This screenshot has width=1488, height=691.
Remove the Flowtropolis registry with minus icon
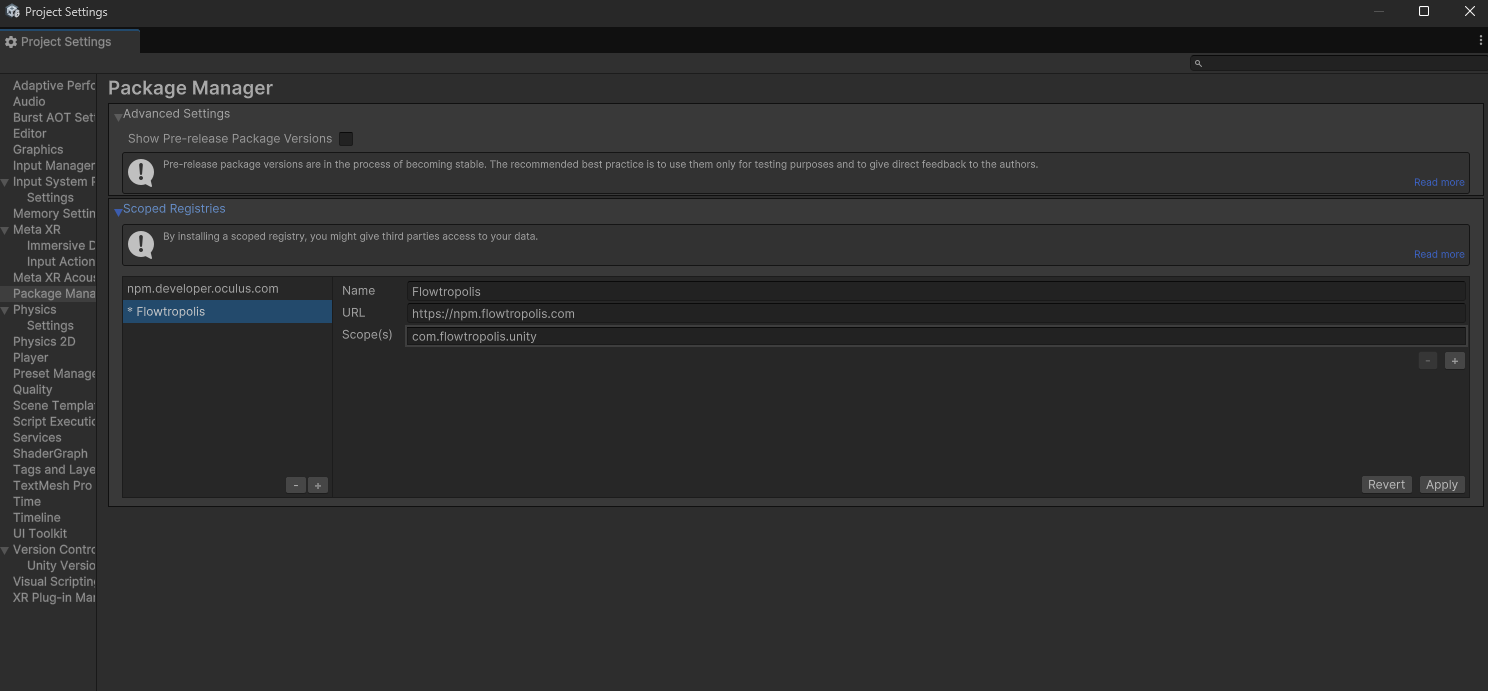pyautogui.click(x=295, y=484)
